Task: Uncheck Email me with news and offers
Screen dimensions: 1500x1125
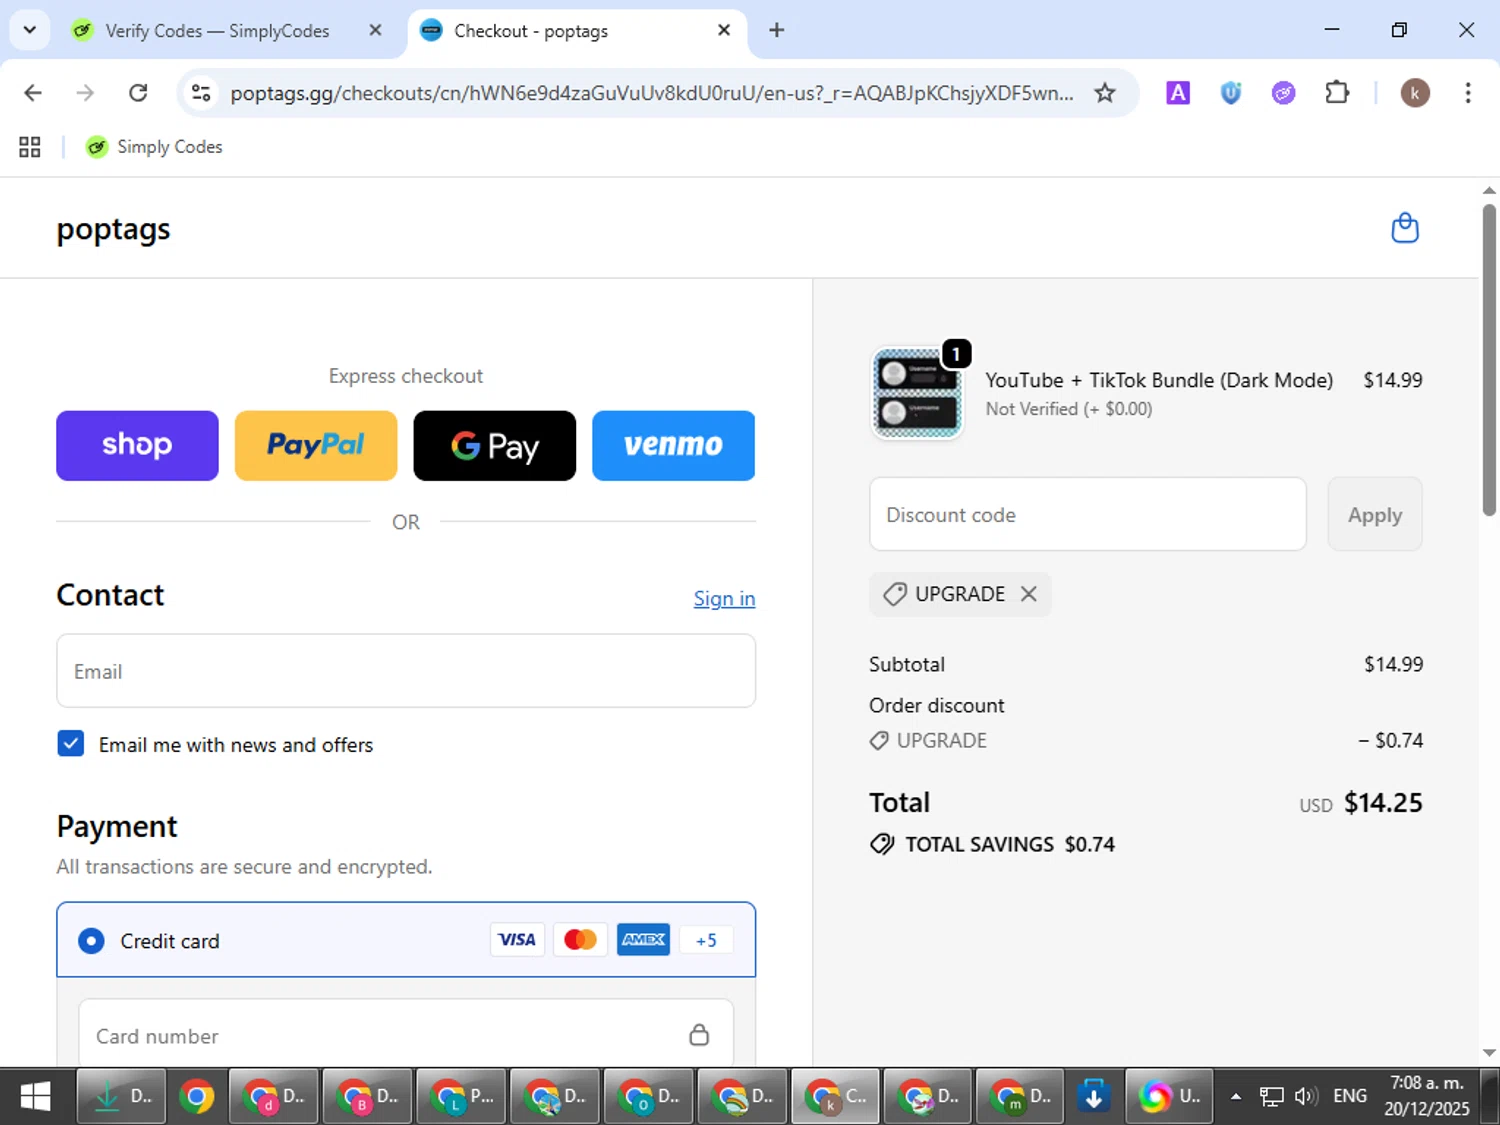Action: (71, 744)
